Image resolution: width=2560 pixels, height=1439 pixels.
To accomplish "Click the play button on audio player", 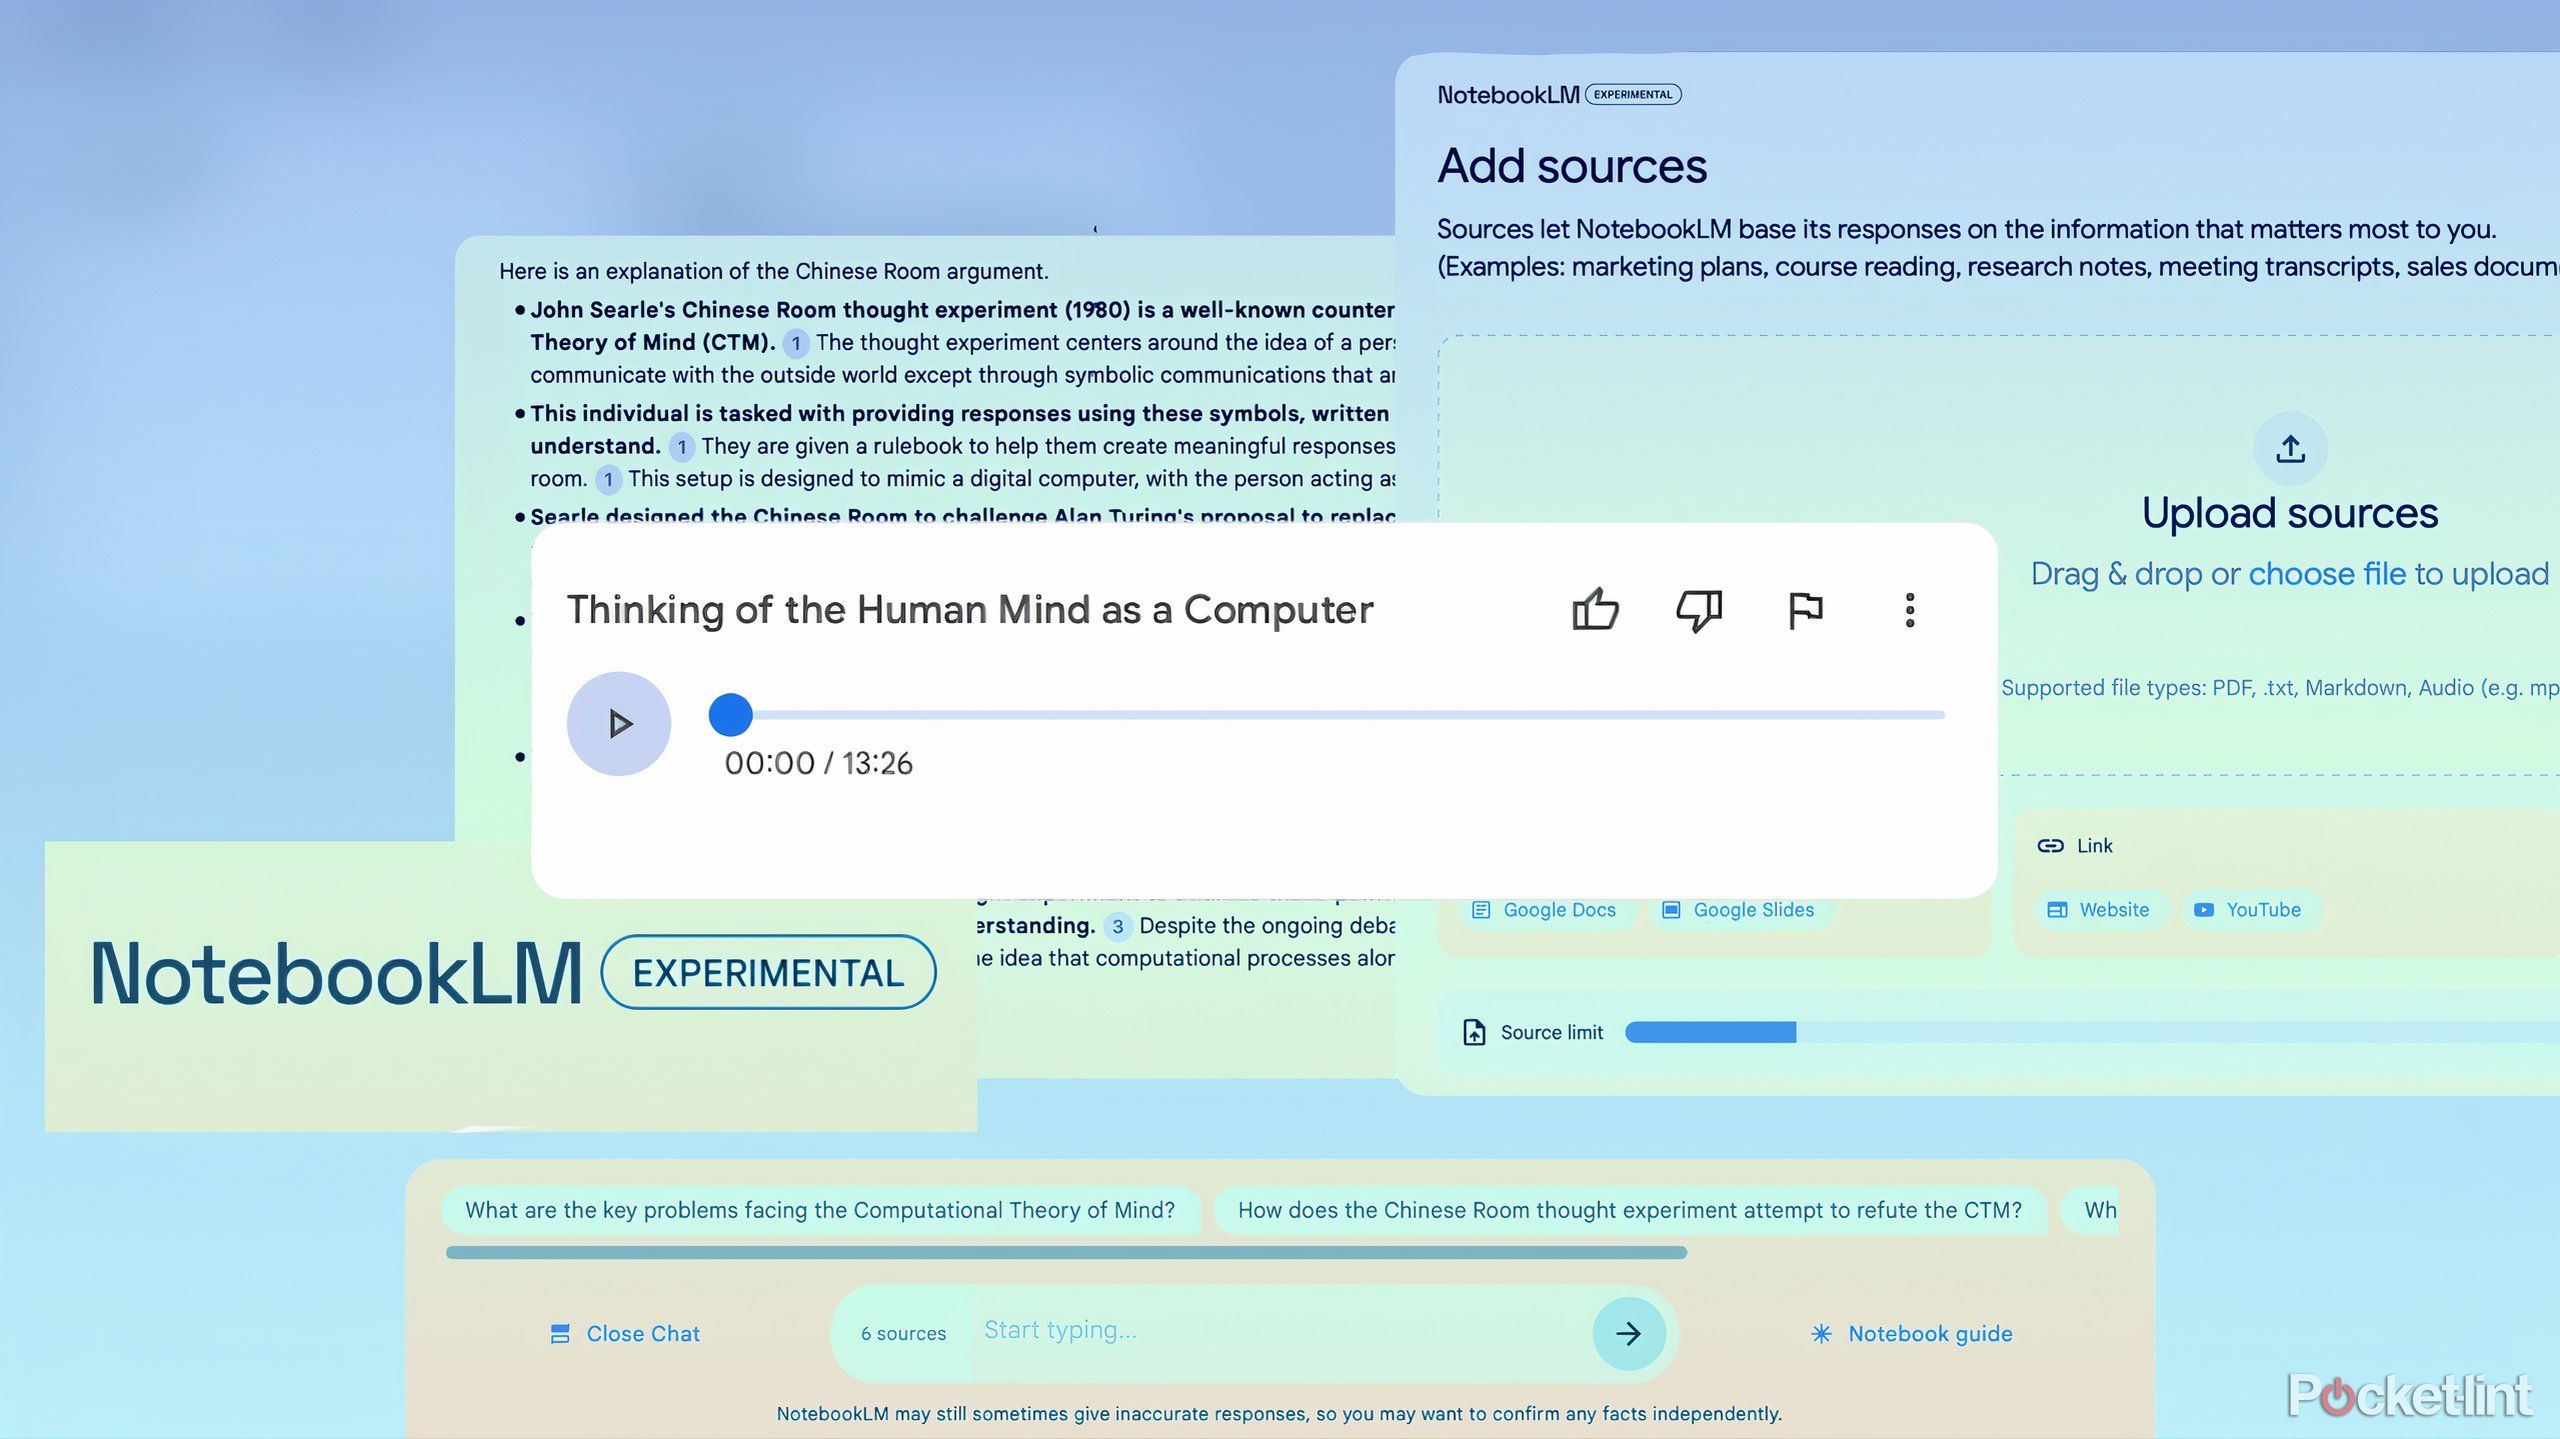I will (617, 723).
